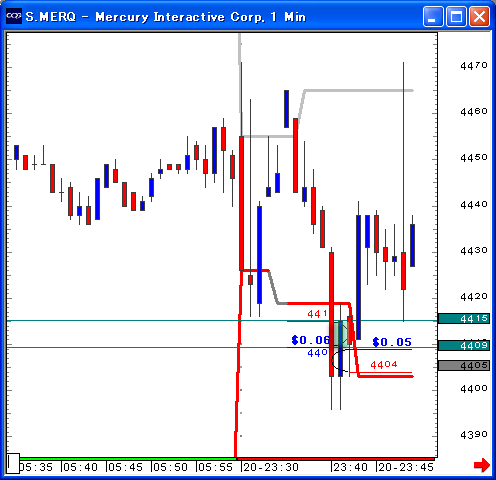
Task: Click the 05:50 time axis label
Action: [170, 467]
